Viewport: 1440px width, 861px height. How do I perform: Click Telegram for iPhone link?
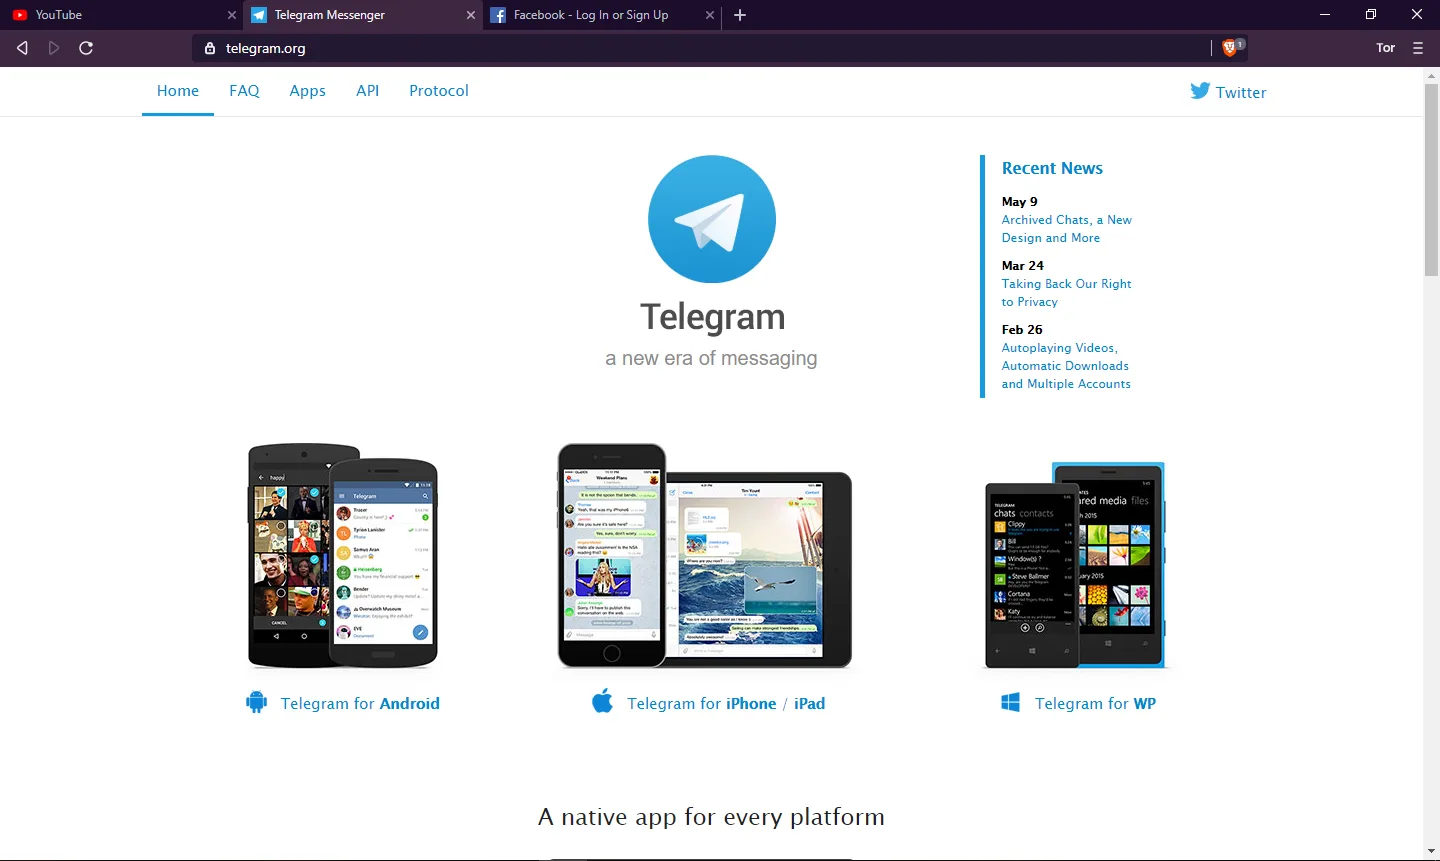tap(702, 703)
